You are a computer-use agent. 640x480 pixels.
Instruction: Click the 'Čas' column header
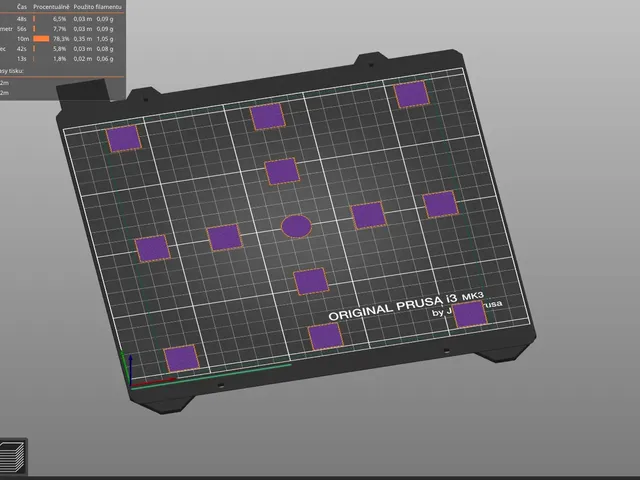coord(22,7)
